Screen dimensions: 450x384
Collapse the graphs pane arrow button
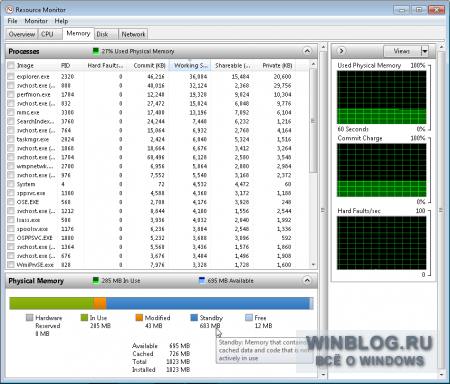pos(341,51)
